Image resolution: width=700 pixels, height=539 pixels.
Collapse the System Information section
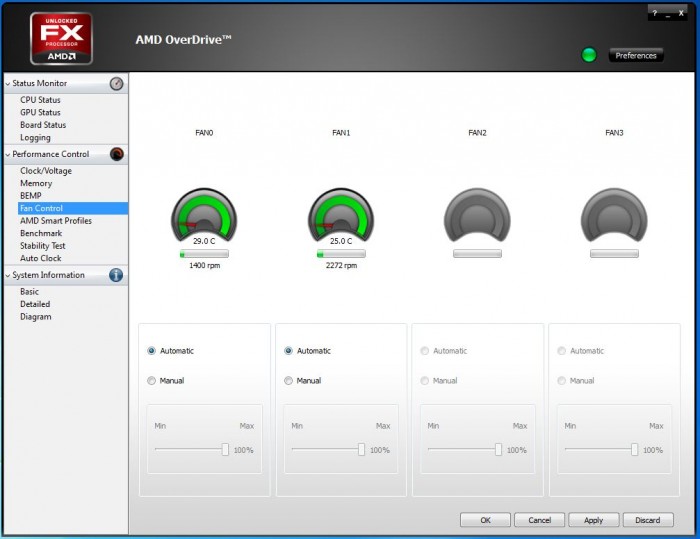coord(8,275)
